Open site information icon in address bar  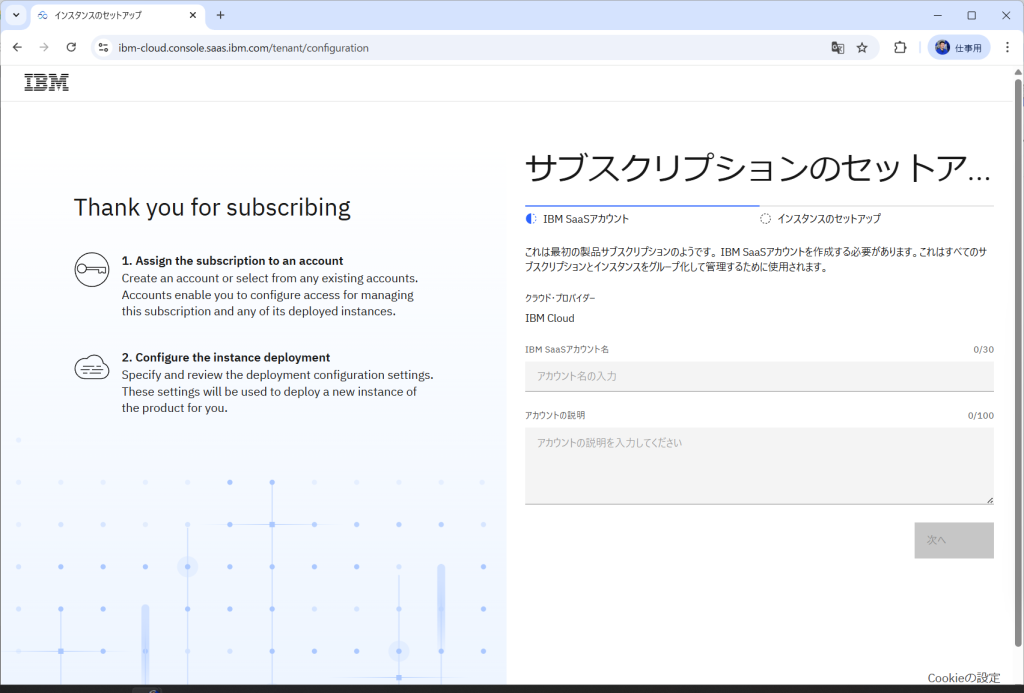tap(103, 48)
